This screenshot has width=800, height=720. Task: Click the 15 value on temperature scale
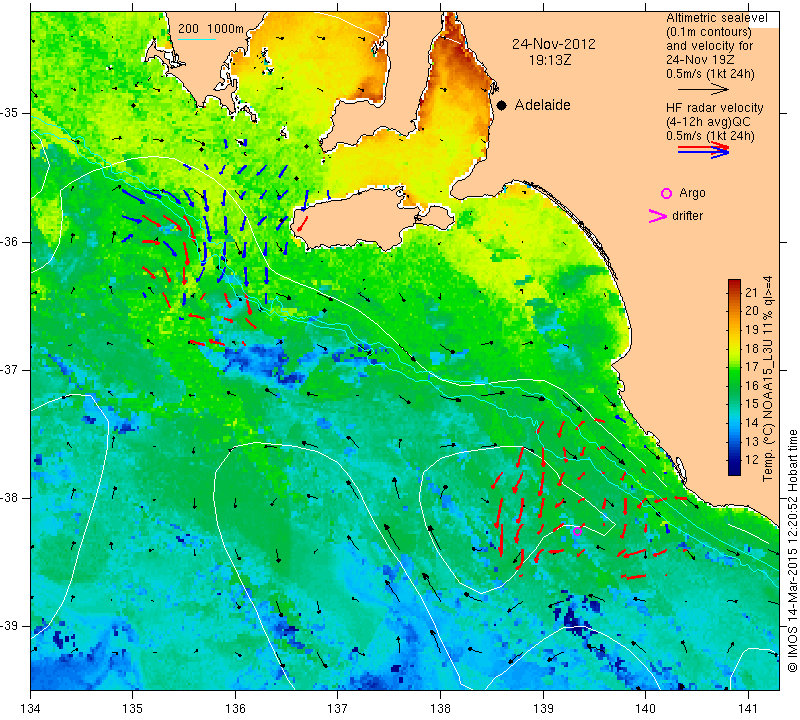[752, 404]
